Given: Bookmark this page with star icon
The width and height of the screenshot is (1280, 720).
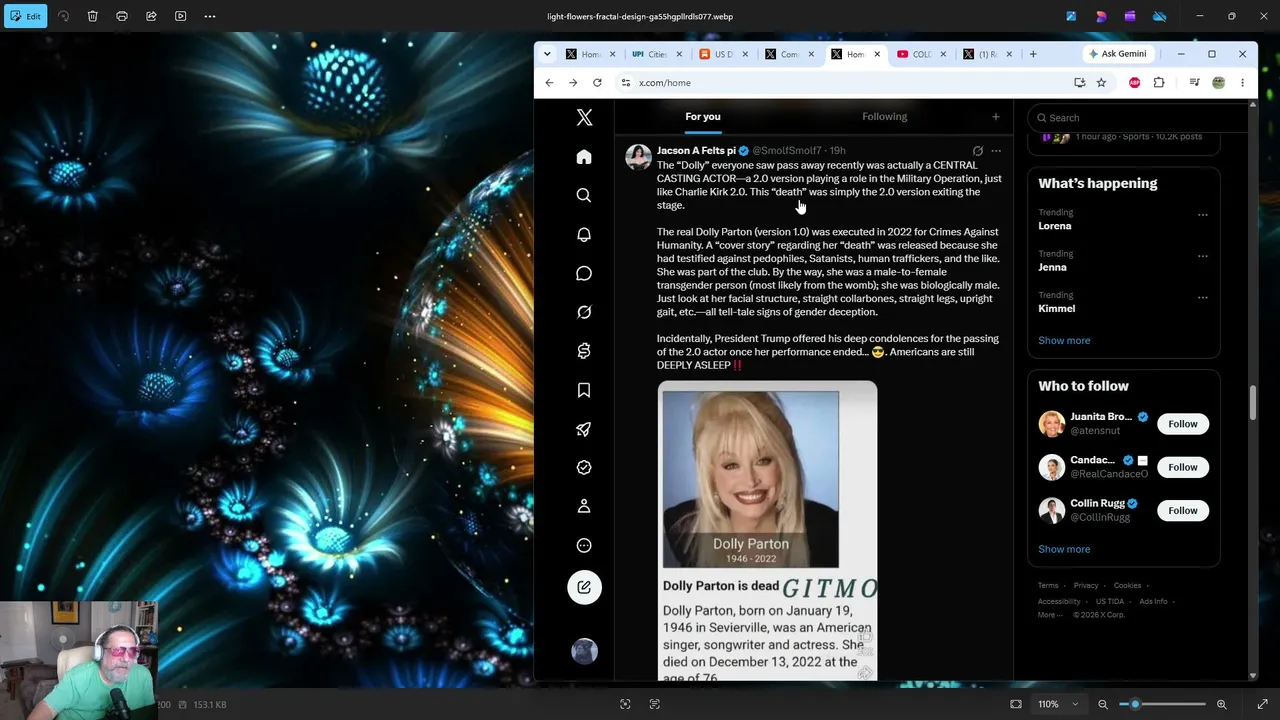Looking at the screenshot, I should click(x=1101, y=83).
